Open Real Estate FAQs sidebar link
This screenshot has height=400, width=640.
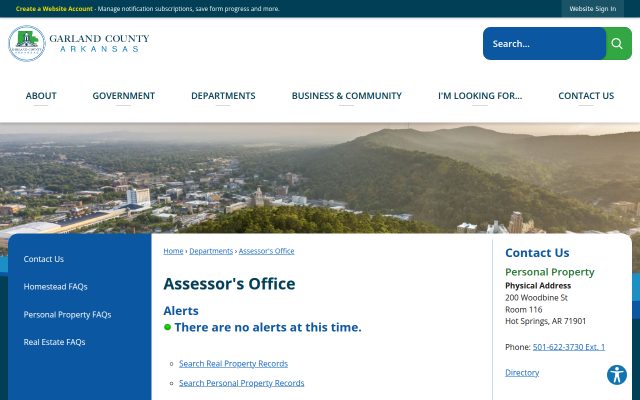pyautogui.click(x=54, y=342)
